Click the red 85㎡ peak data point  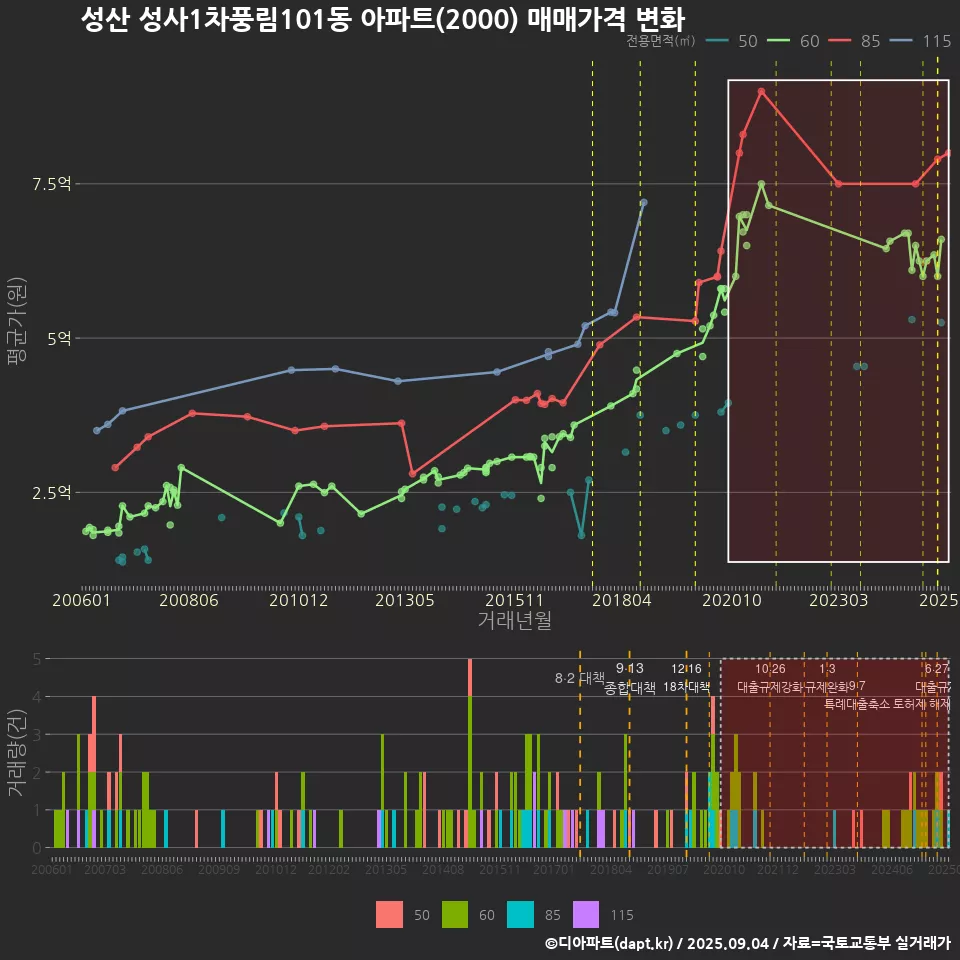click(761, 91)
